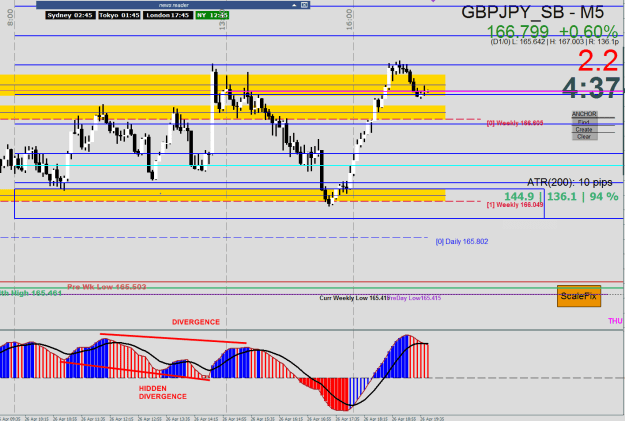
Task: Click the ATR(200): 10 pips label
Action: click(570, 182)
